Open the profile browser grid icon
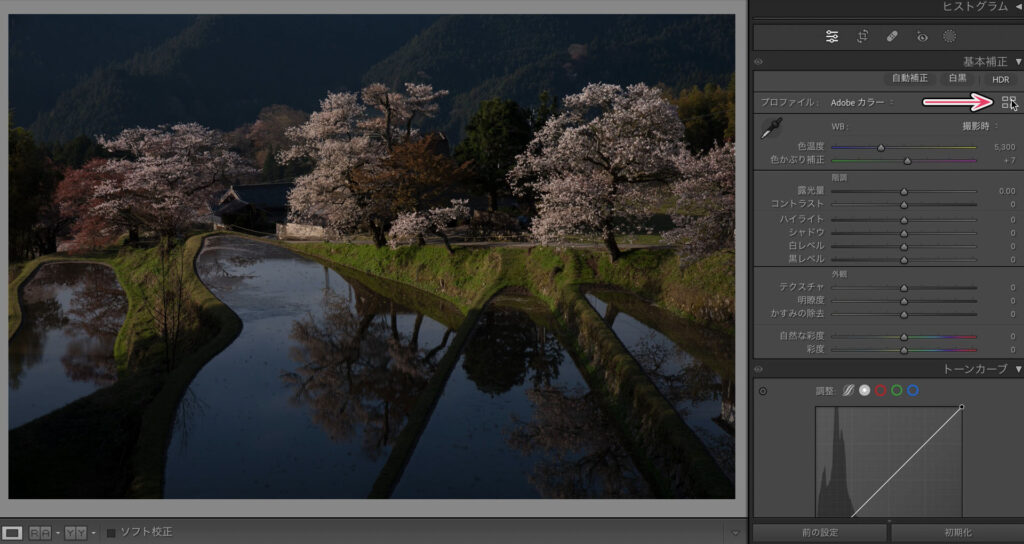1024x544 pixels. coord(1008,102)
